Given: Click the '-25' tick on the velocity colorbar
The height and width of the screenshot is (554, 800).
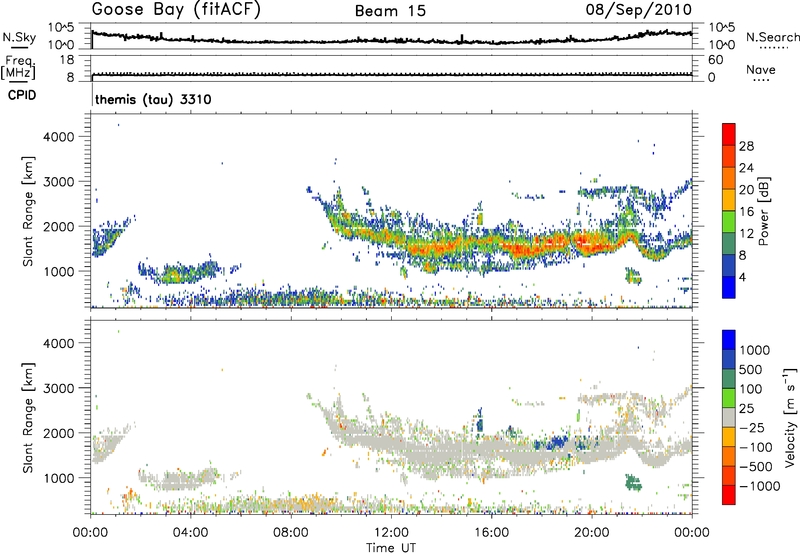Looking at the screenshot, I should (x=751, y=427).
